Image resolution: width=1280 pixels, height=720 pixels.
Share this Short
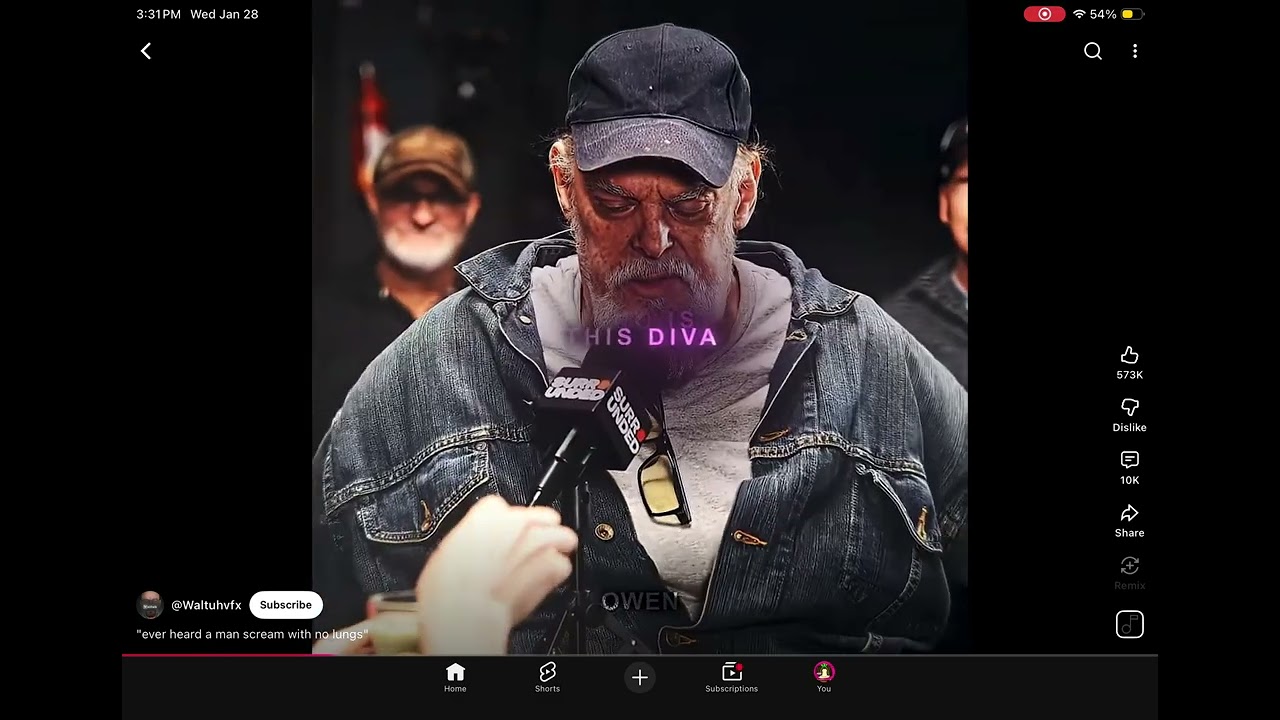(x=1130, y=513)
